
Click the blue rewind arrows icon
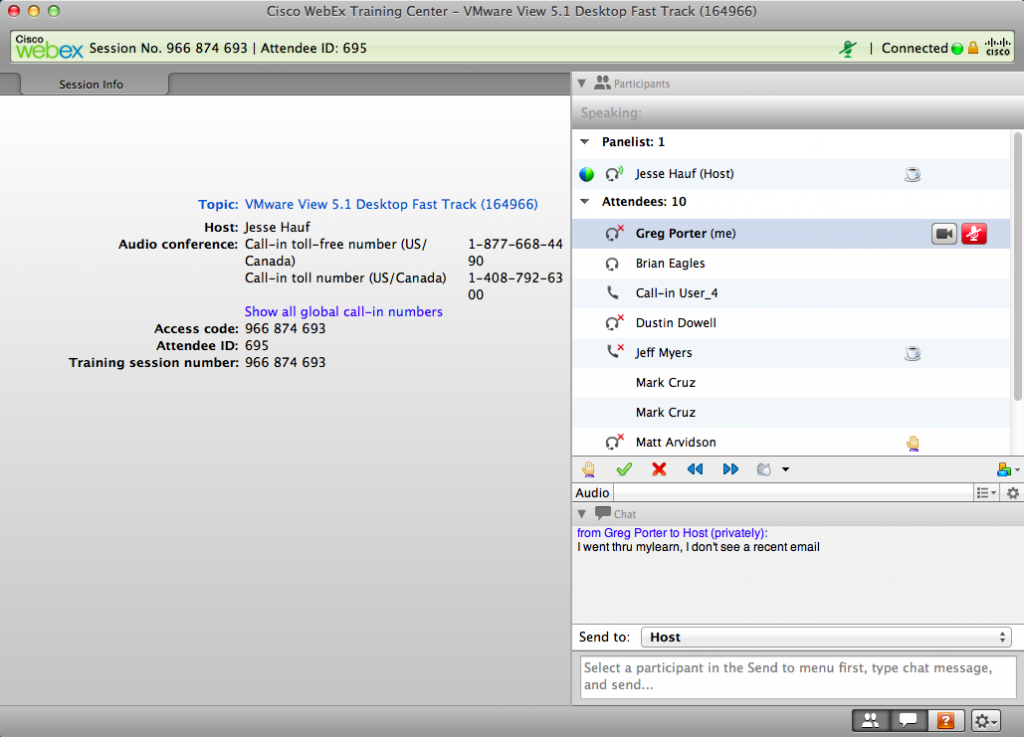(x=695, y=468)
